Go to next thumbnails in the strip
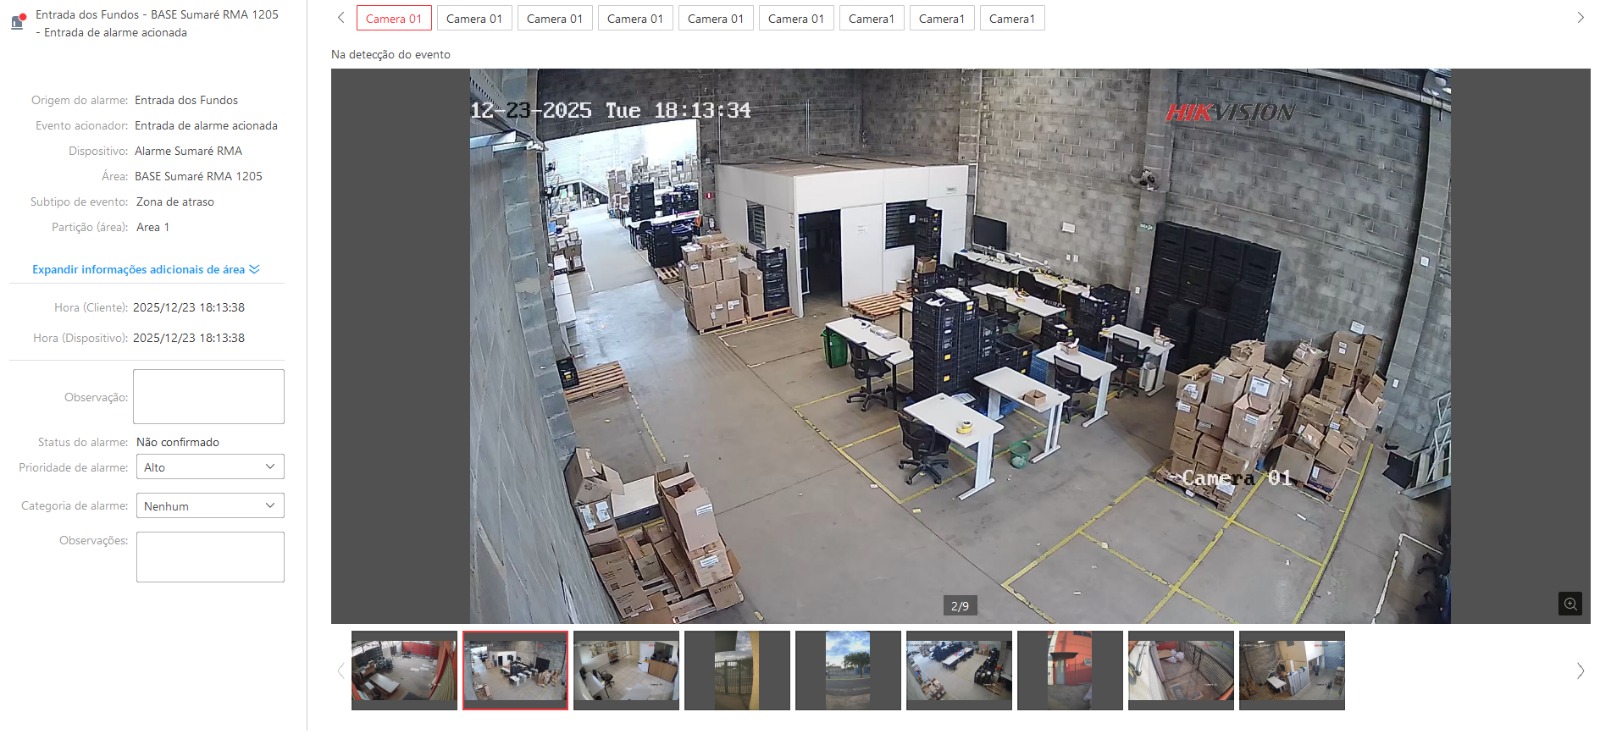 [1580, 671]
